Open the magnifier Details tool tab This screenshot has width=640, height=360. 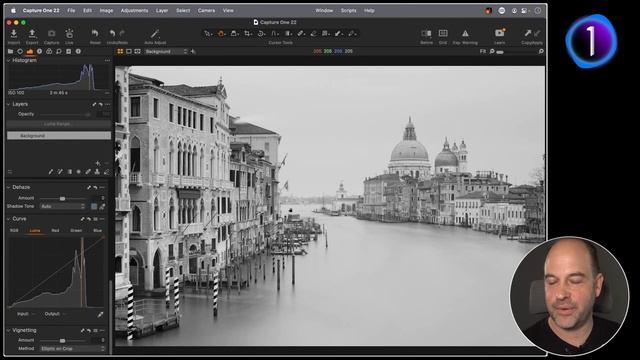pos(59,51)
